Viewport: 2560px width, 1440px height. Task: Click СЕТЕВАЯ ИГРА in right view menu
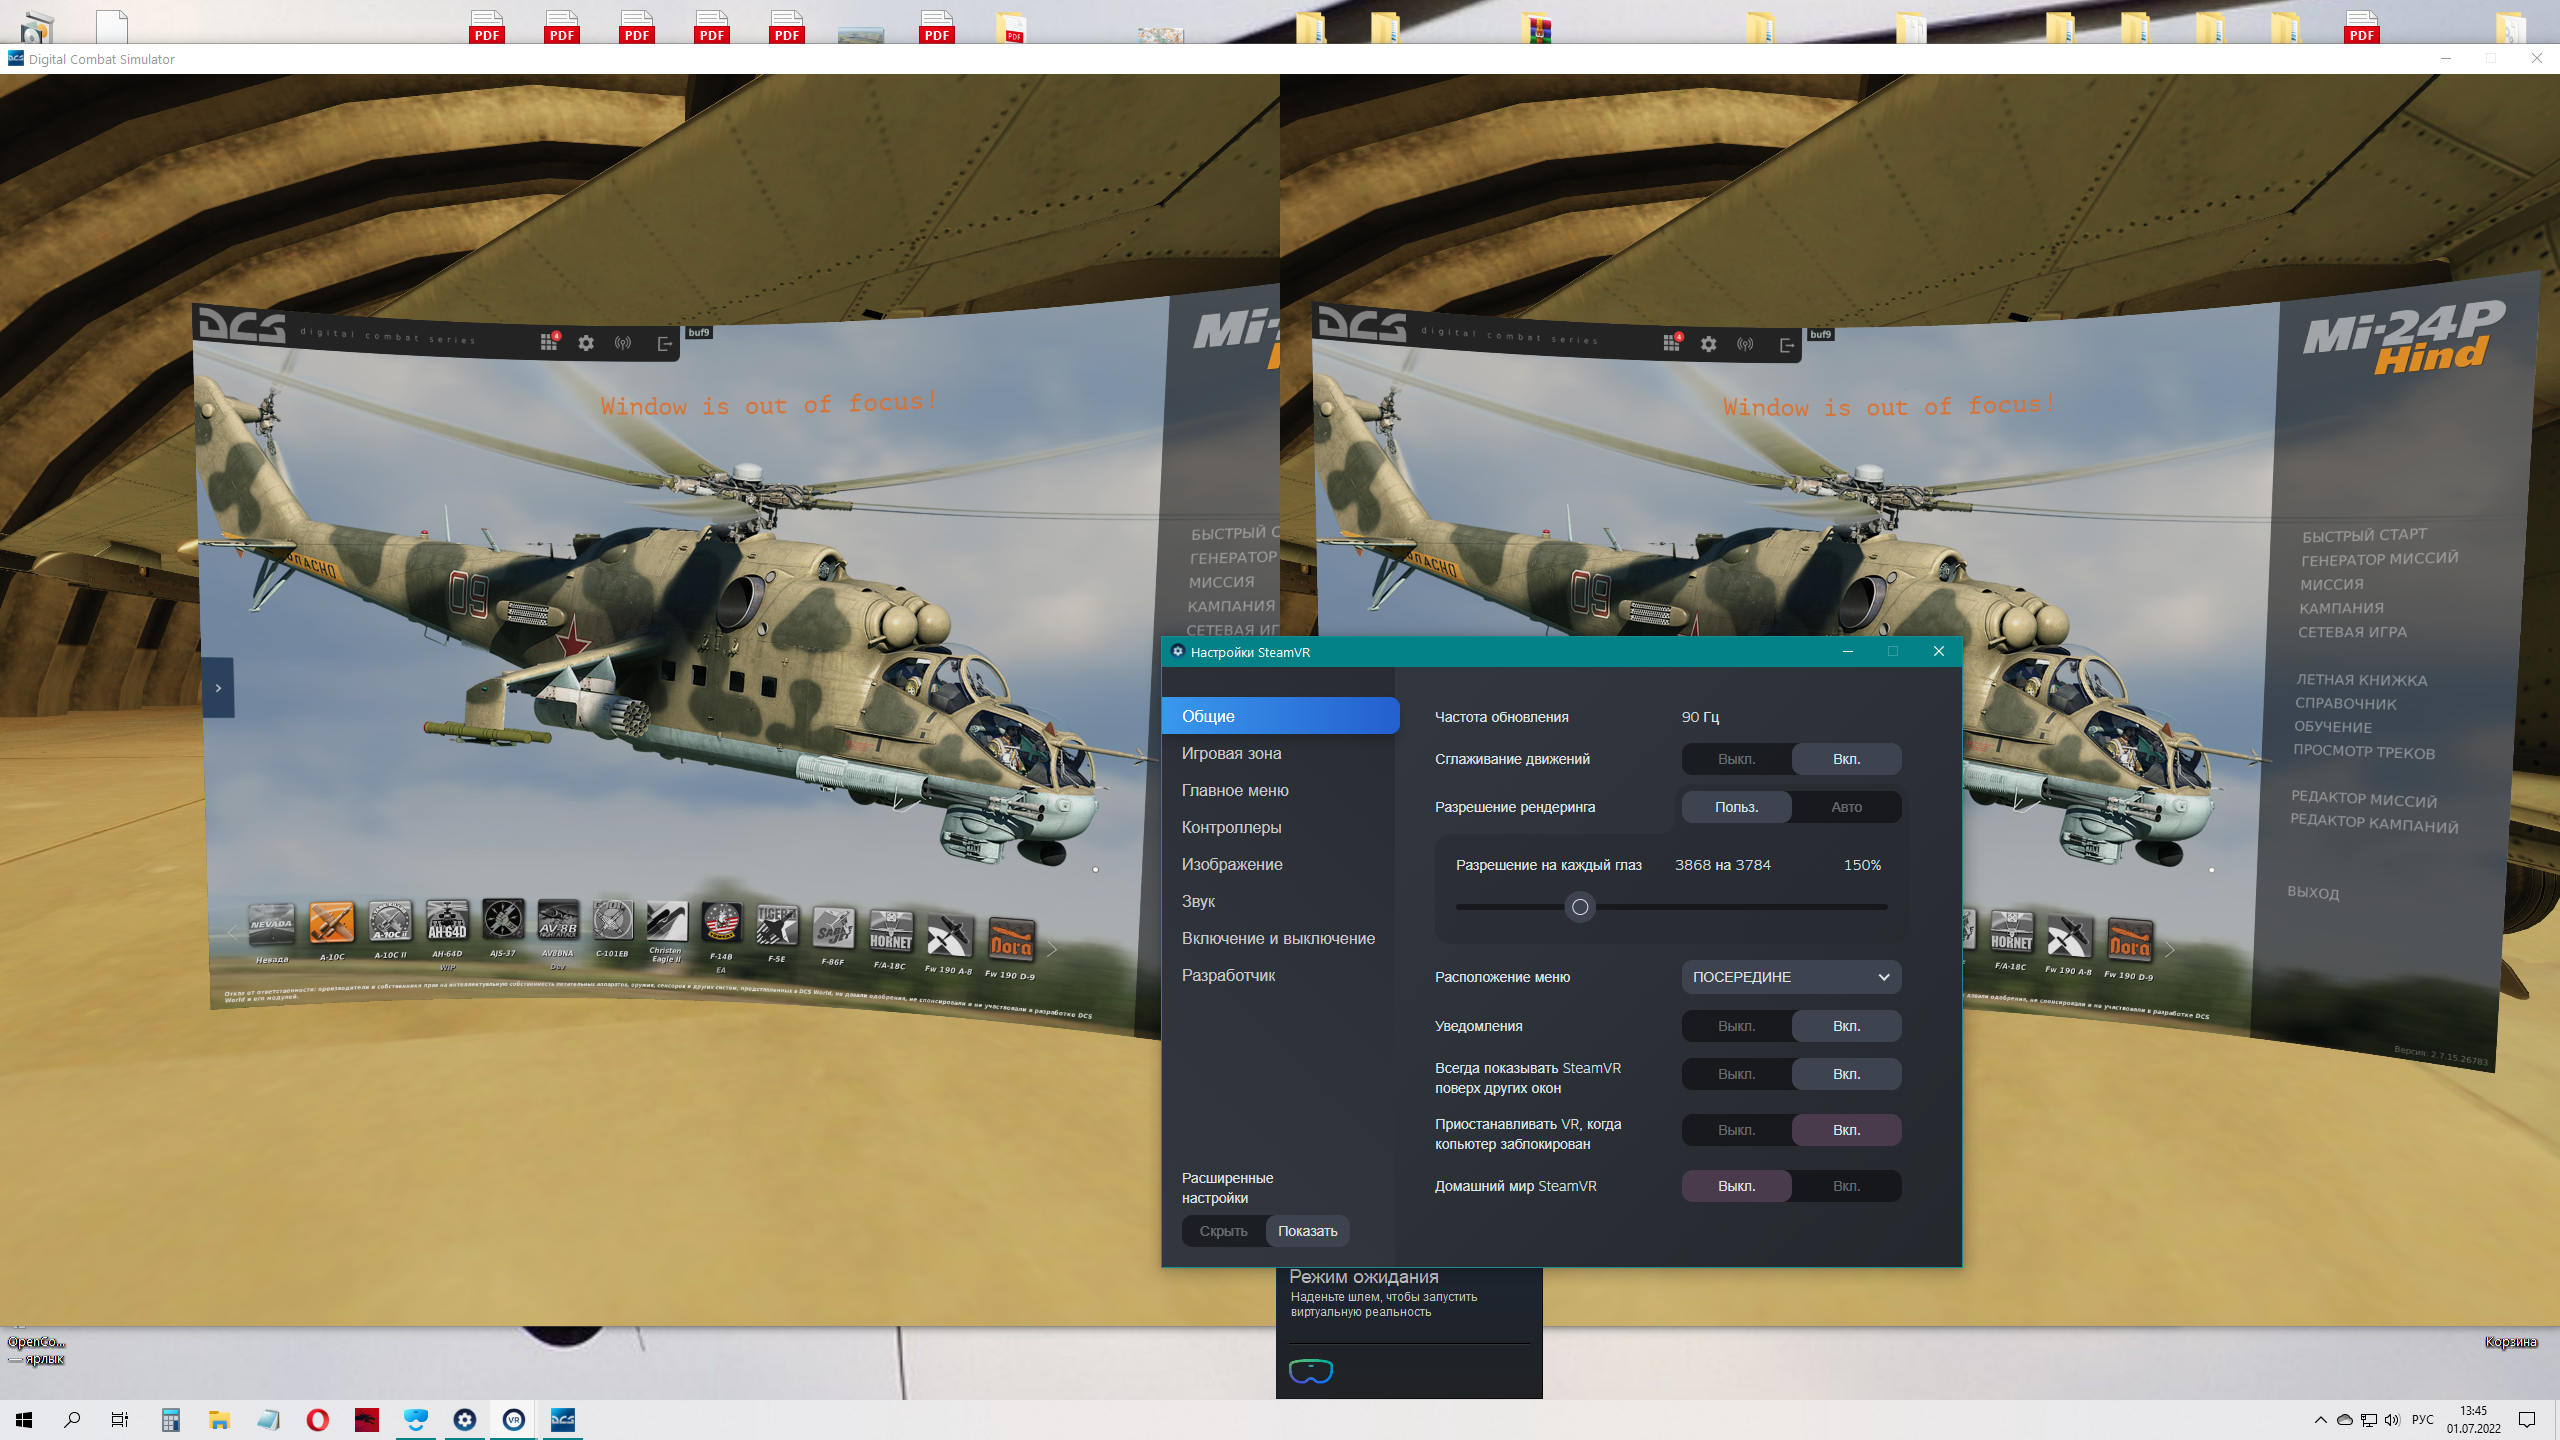[x=2352, y=632]
